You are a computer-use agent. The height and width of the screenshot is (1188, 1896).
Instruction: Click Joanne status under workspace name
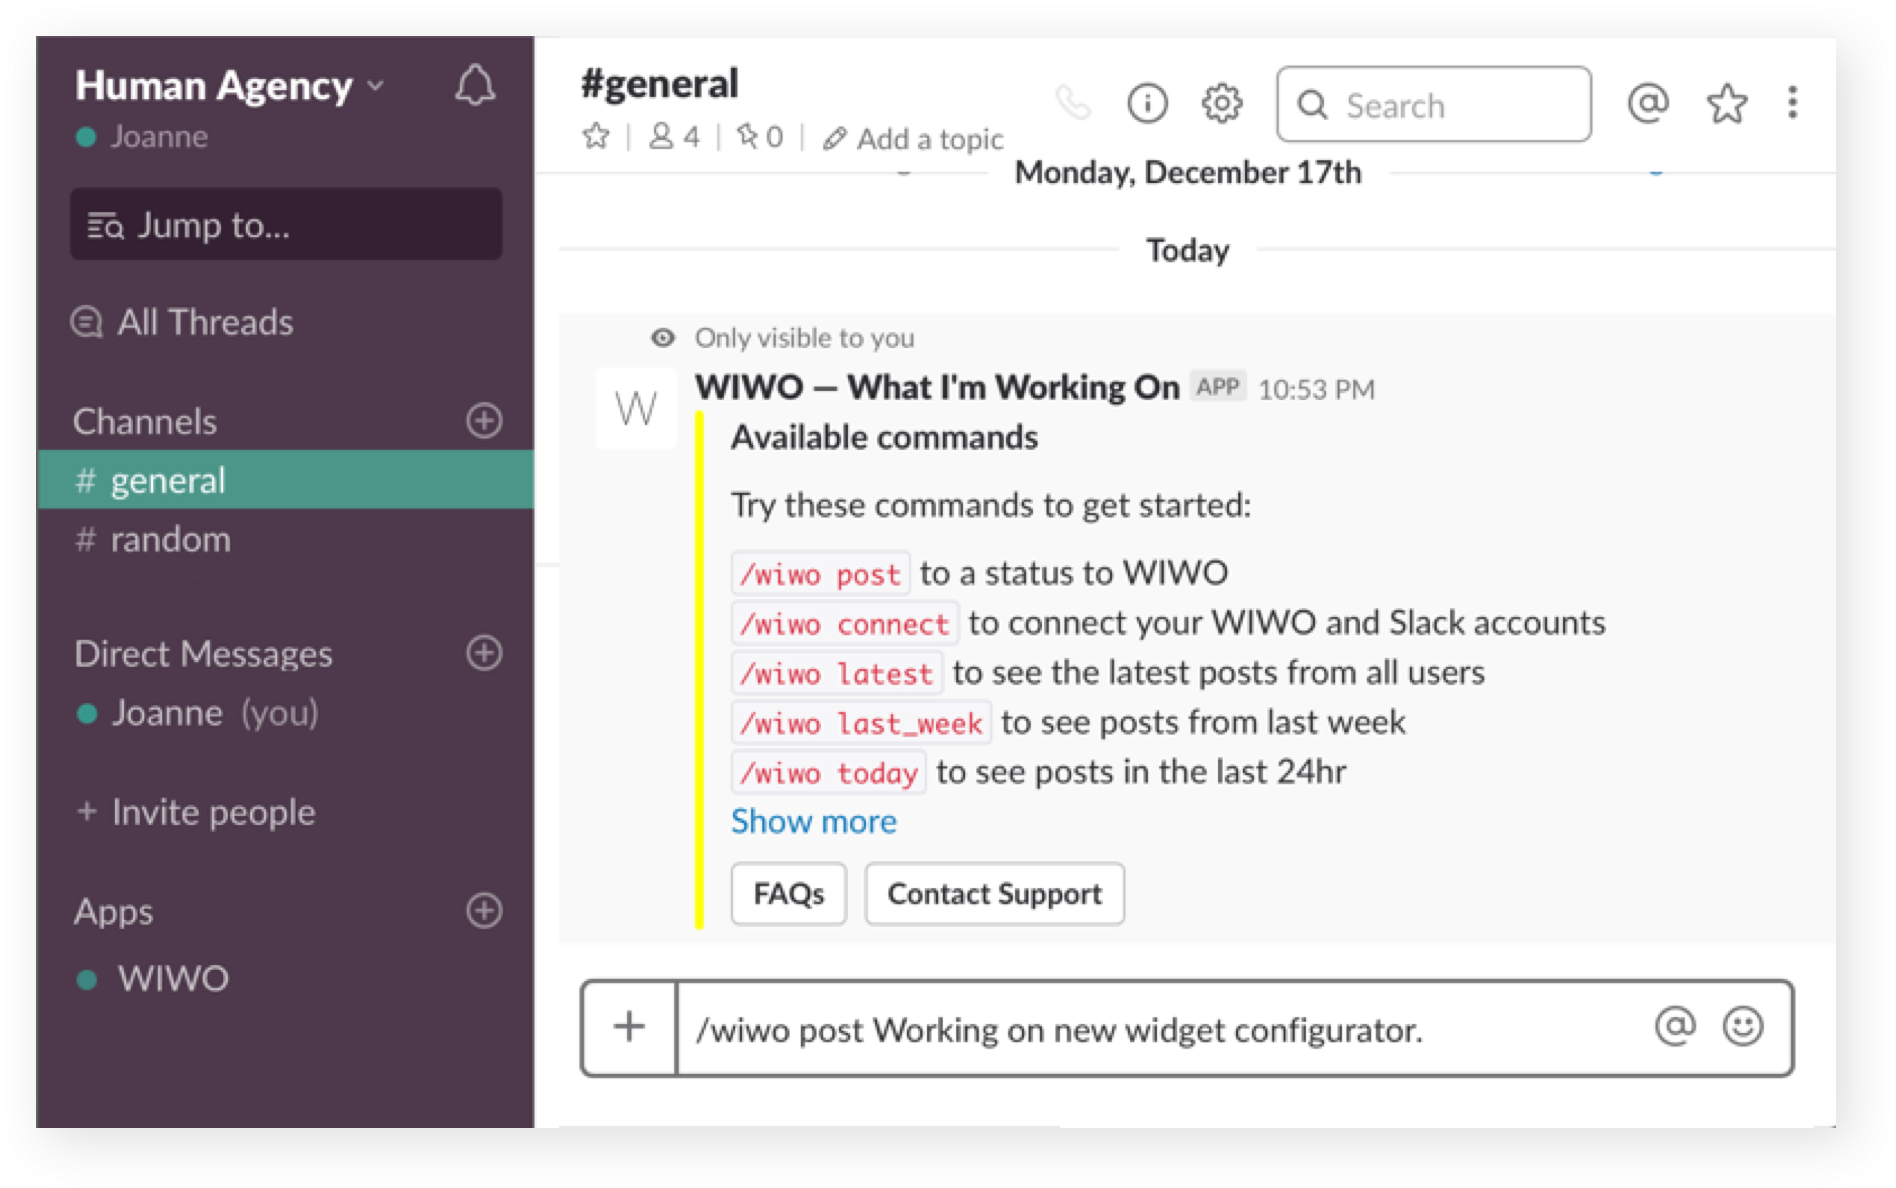tap(142, 136)
